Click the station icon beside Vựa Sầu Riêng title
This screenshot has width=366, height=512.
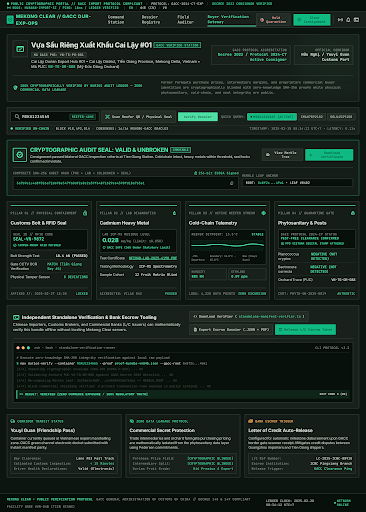20,49
